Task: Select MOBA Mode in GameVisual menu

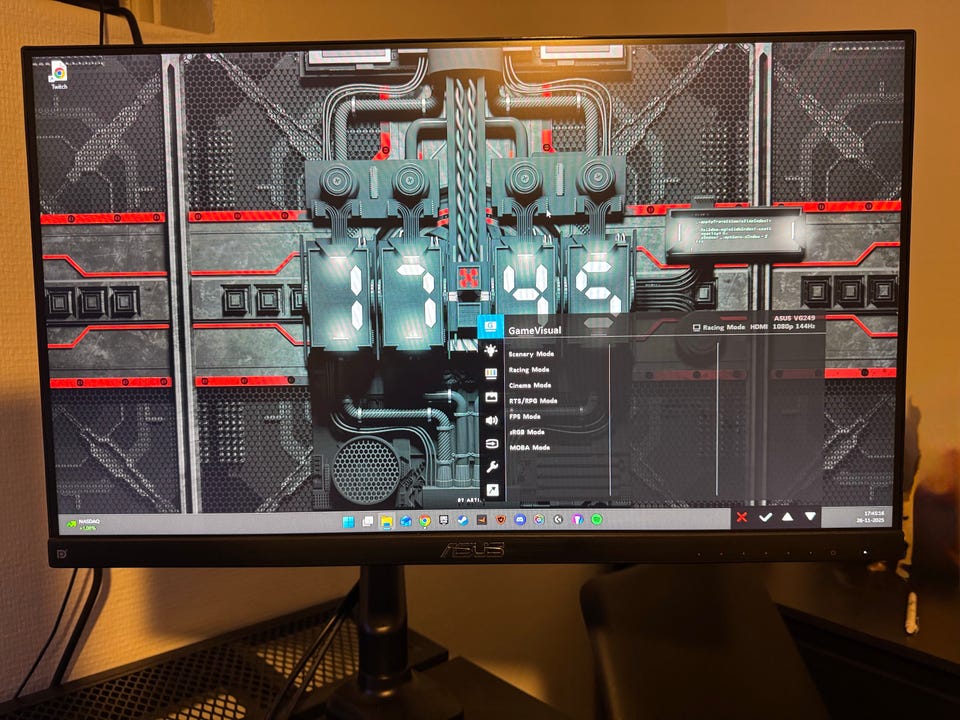Action: pyautogui.click(x=530, y=448)
